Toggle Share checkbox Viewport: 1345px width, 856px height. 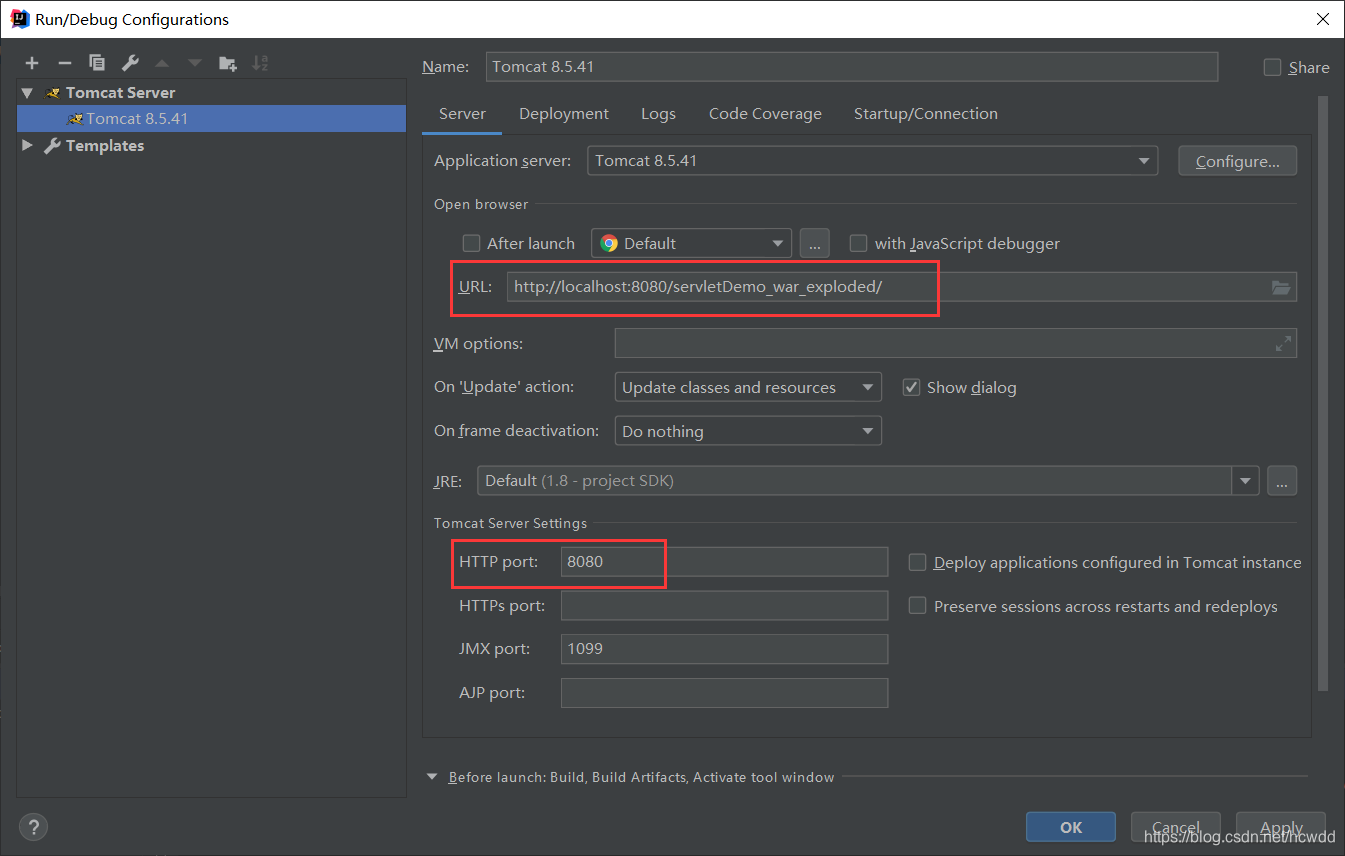(x=1272, y=67)
